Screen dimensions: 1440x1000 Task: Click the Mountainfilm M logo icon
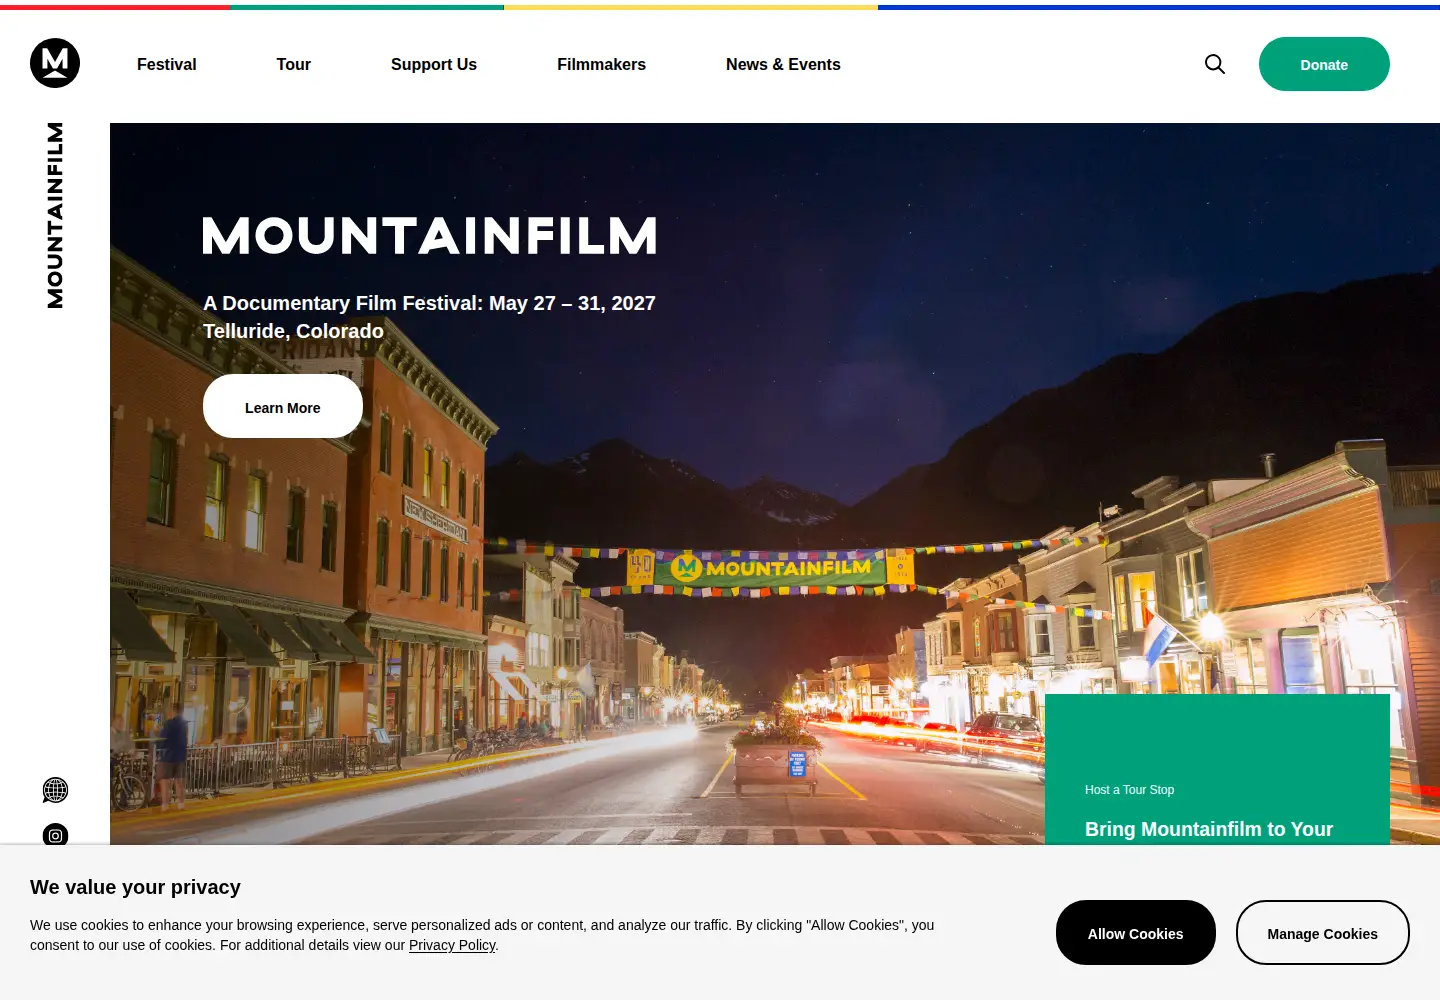[x=55, y=63]
